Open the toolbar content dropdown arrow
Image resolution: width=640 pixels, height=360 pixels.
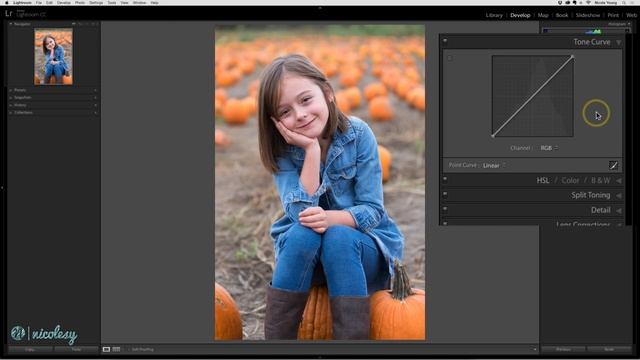point(535,349)
